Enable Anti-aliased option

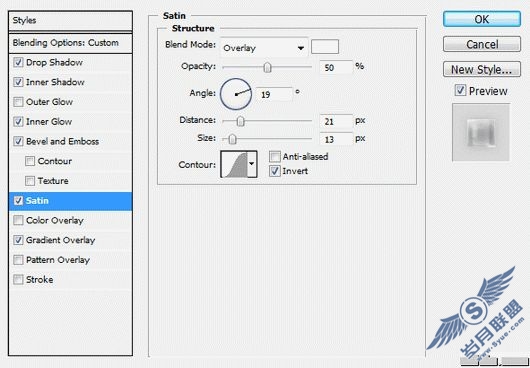[x=275, y=156]
